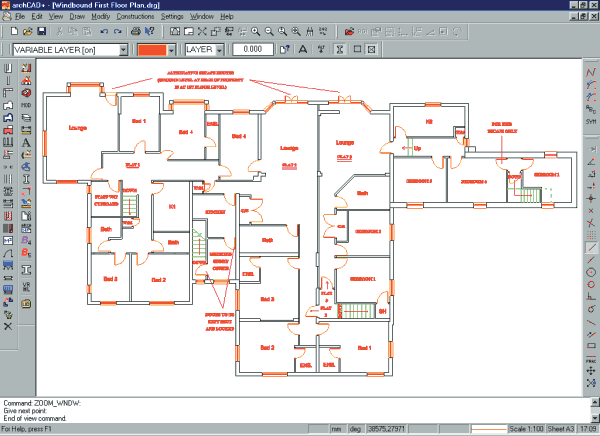The height and width of the screenshot is (436, 600).
Task: Open the Modify menu
Action: pyautogui.click(x=100, y=17)
